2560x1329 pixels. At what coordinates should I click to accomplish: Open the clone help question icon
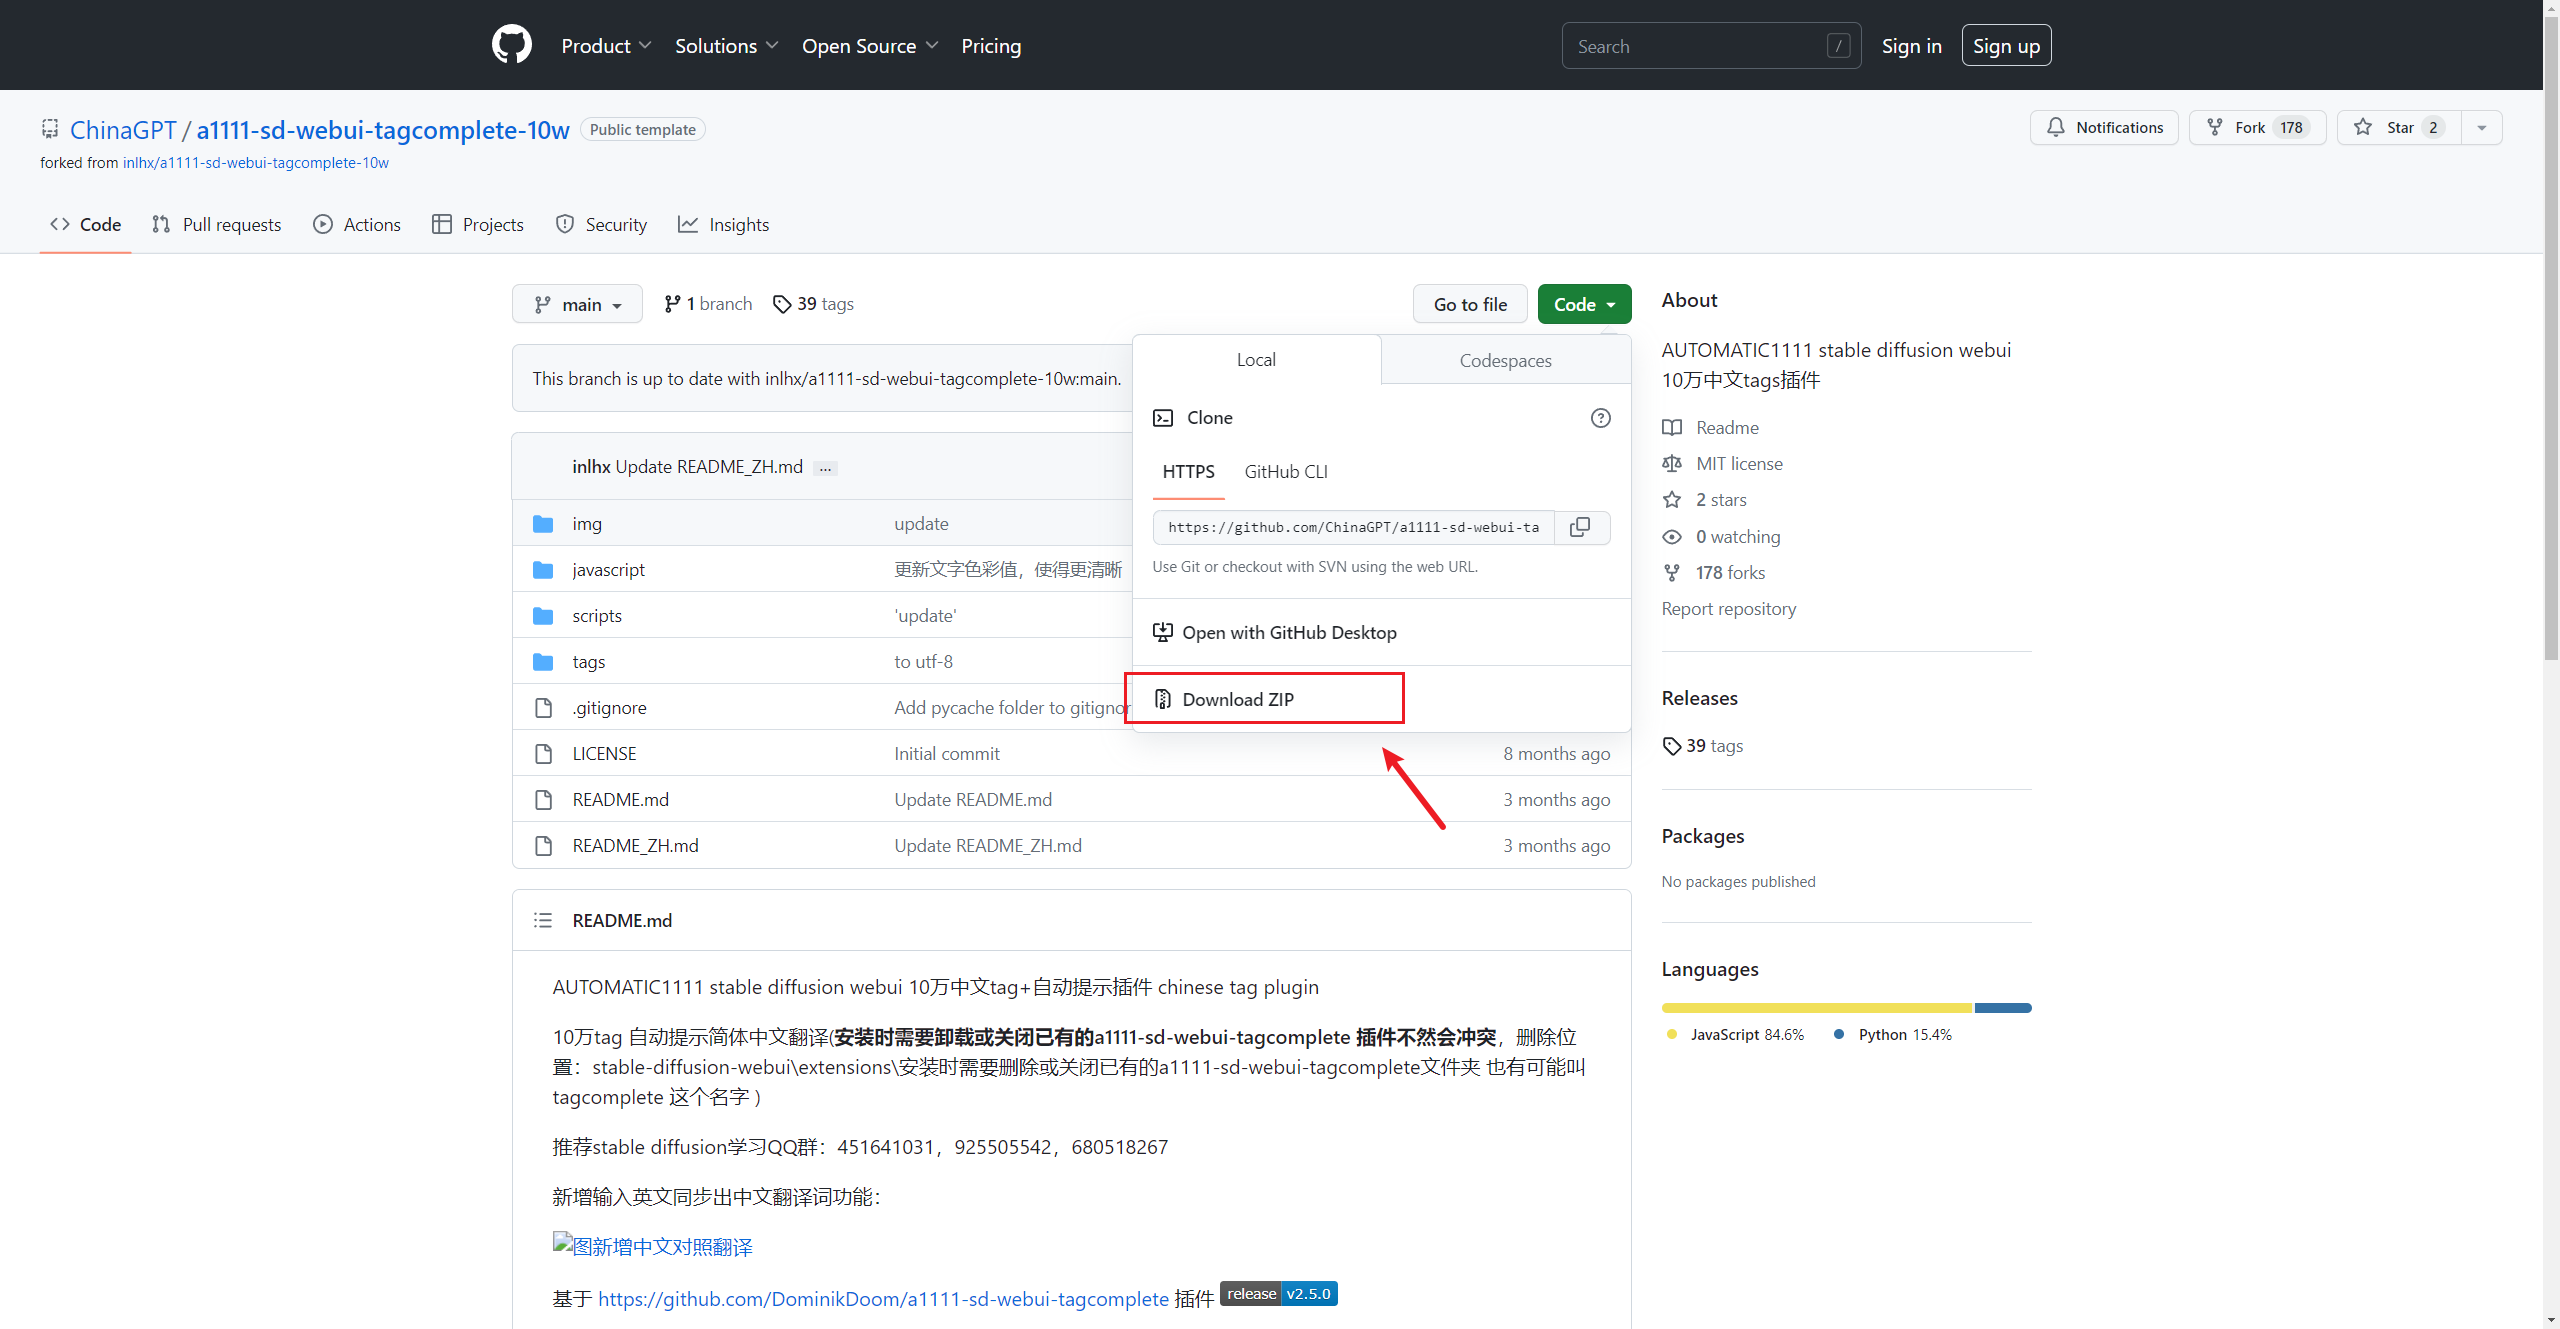pyautogui.click(x=1600, y=418)
